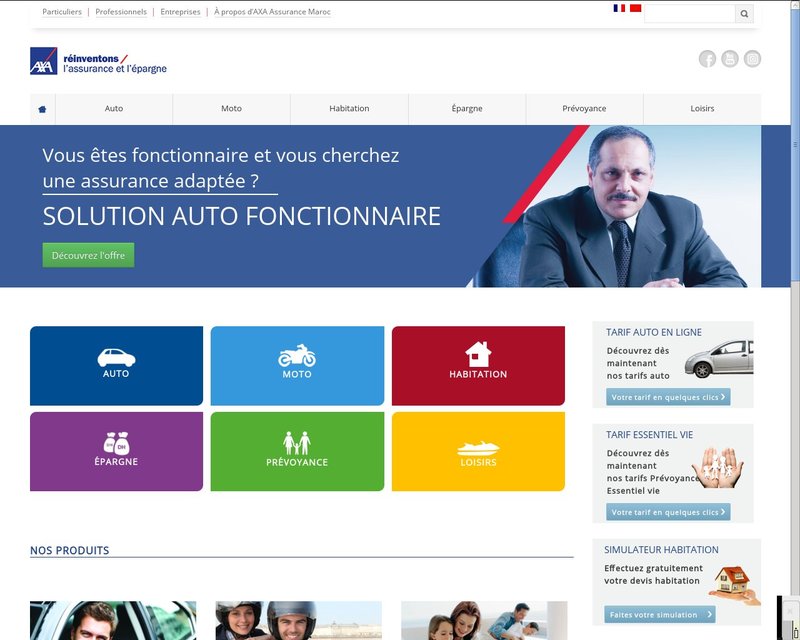800x640 pixels.
Task: Open the Épargne menu tab
Action: (x=467, y=109)
